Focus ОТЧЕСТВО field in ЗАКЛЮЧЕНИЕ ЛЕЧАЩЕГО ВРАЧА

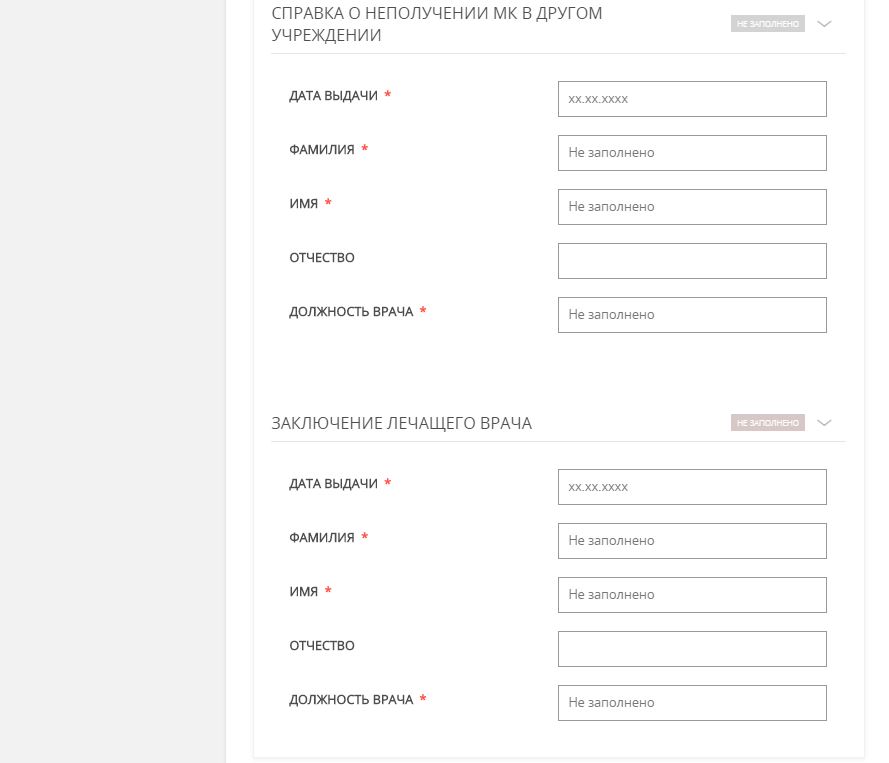coord(692,649)
